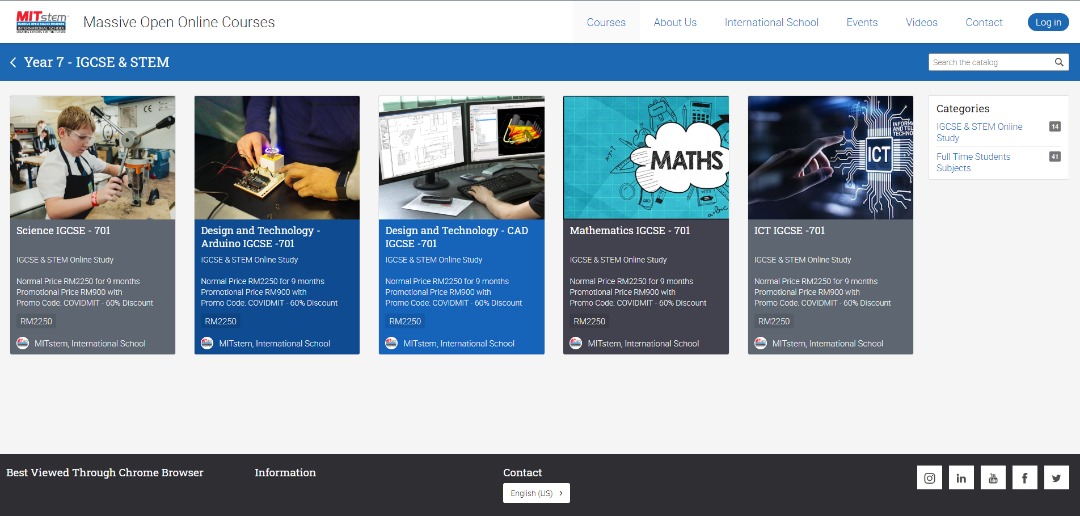
Task: Go to the About Us page
Action: 675,22
